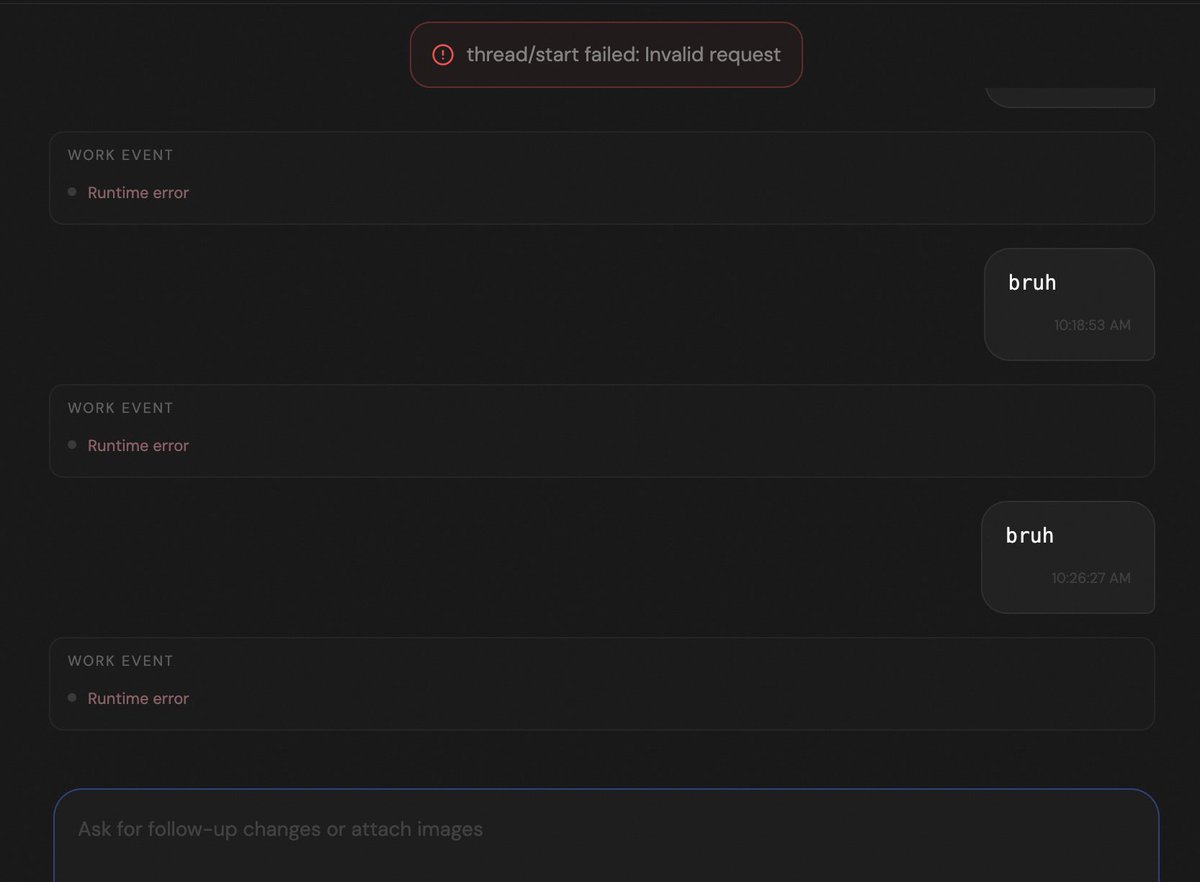
Task: Click the topmost 'WORK EVENT' label
Action: tap(120, 155)
